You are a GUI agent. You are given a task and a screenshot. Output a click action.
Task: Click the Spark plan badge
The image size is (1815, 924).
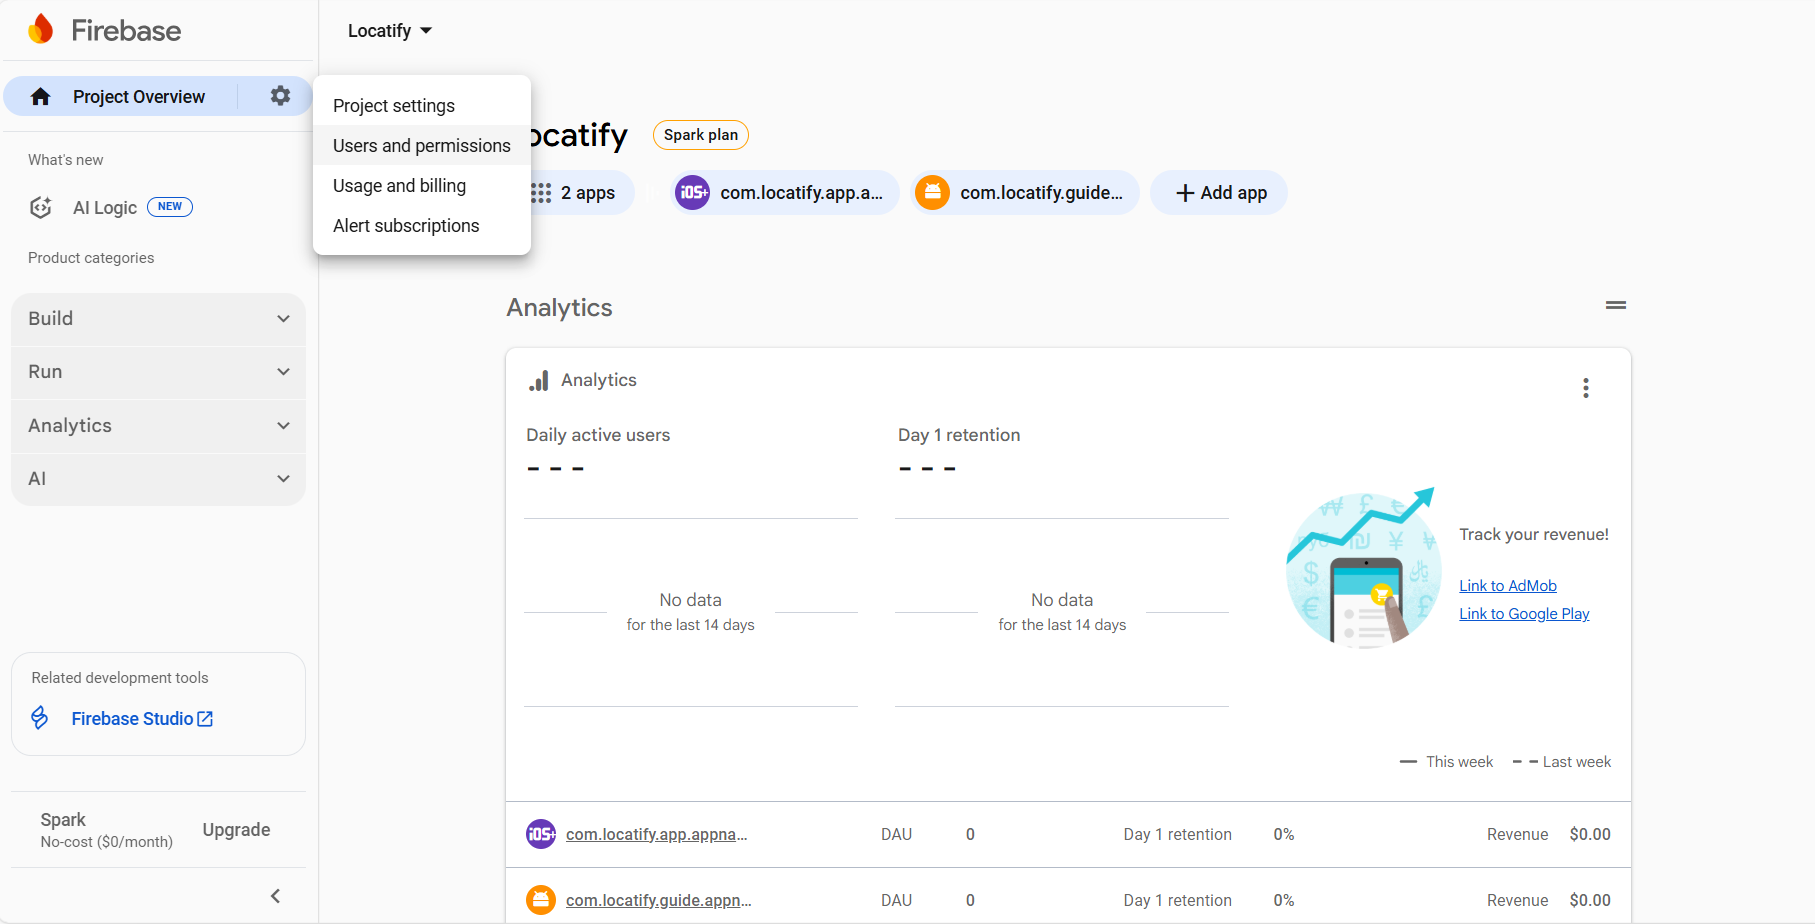(701, 135)
